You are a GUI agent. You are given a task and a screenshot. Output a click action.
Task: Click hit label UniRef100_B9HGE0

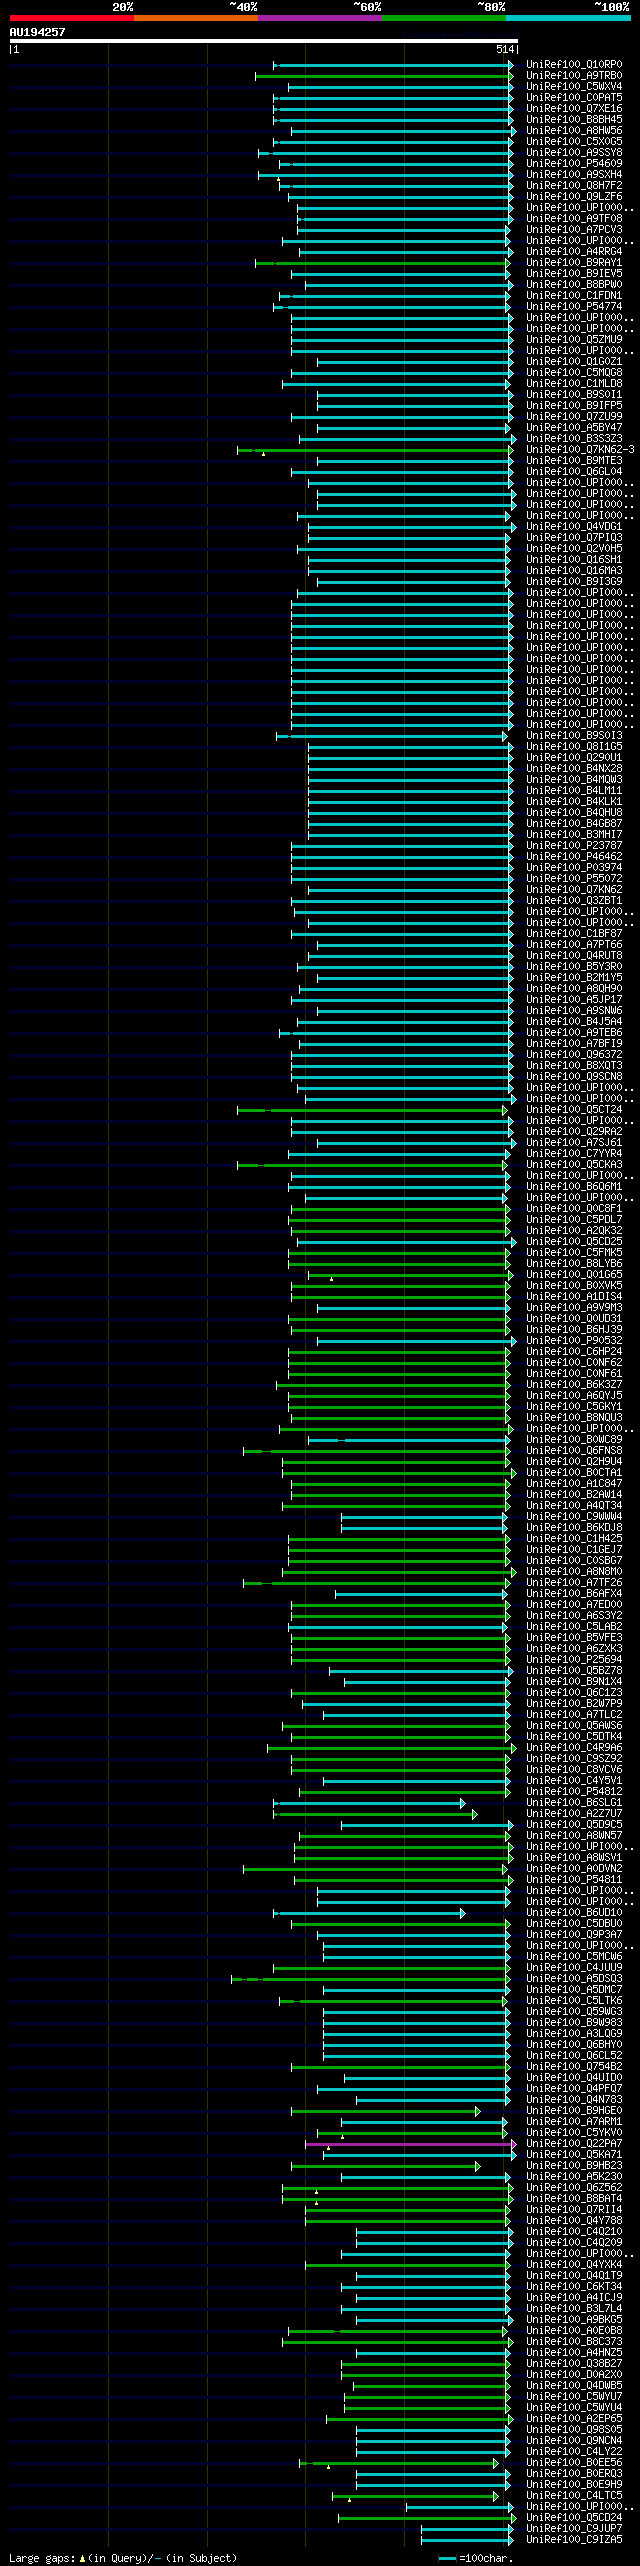coord(574,2111)
